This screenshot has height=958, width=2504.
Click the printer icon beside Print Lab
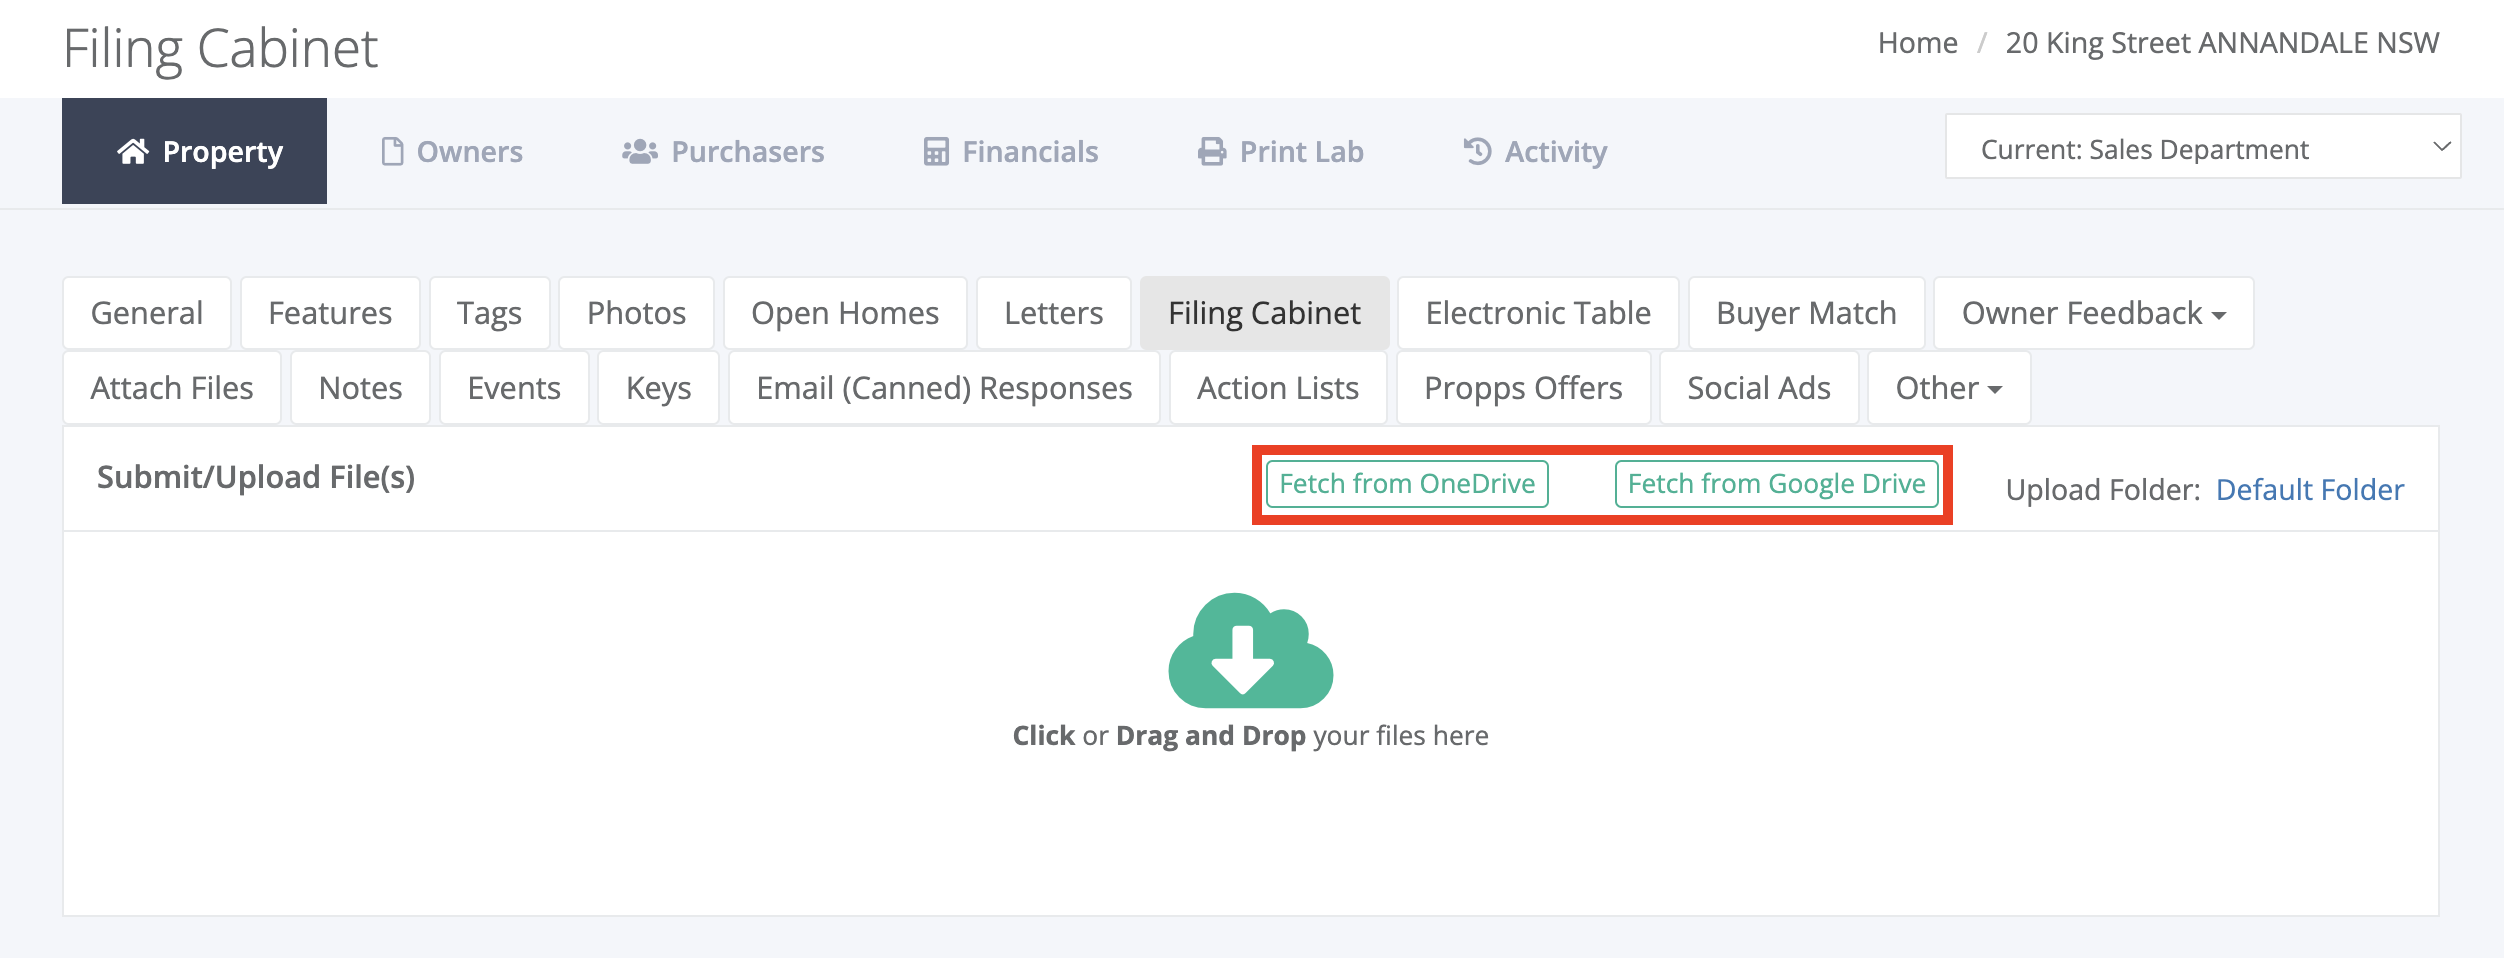(1212, 151)
